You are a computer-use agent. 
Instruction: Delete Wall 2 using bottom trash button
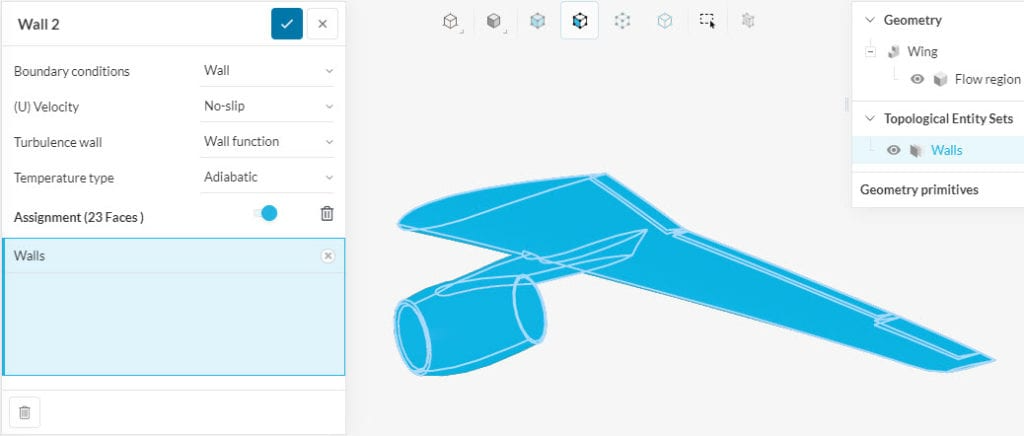click(25, 412)
